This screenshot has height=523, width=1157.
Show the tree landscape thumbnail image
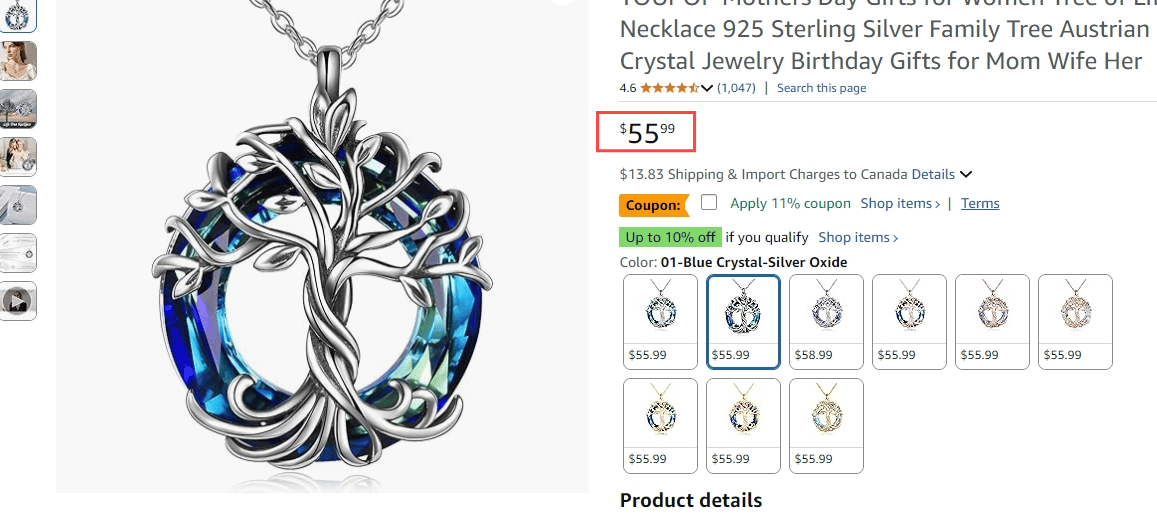point(19,109)
